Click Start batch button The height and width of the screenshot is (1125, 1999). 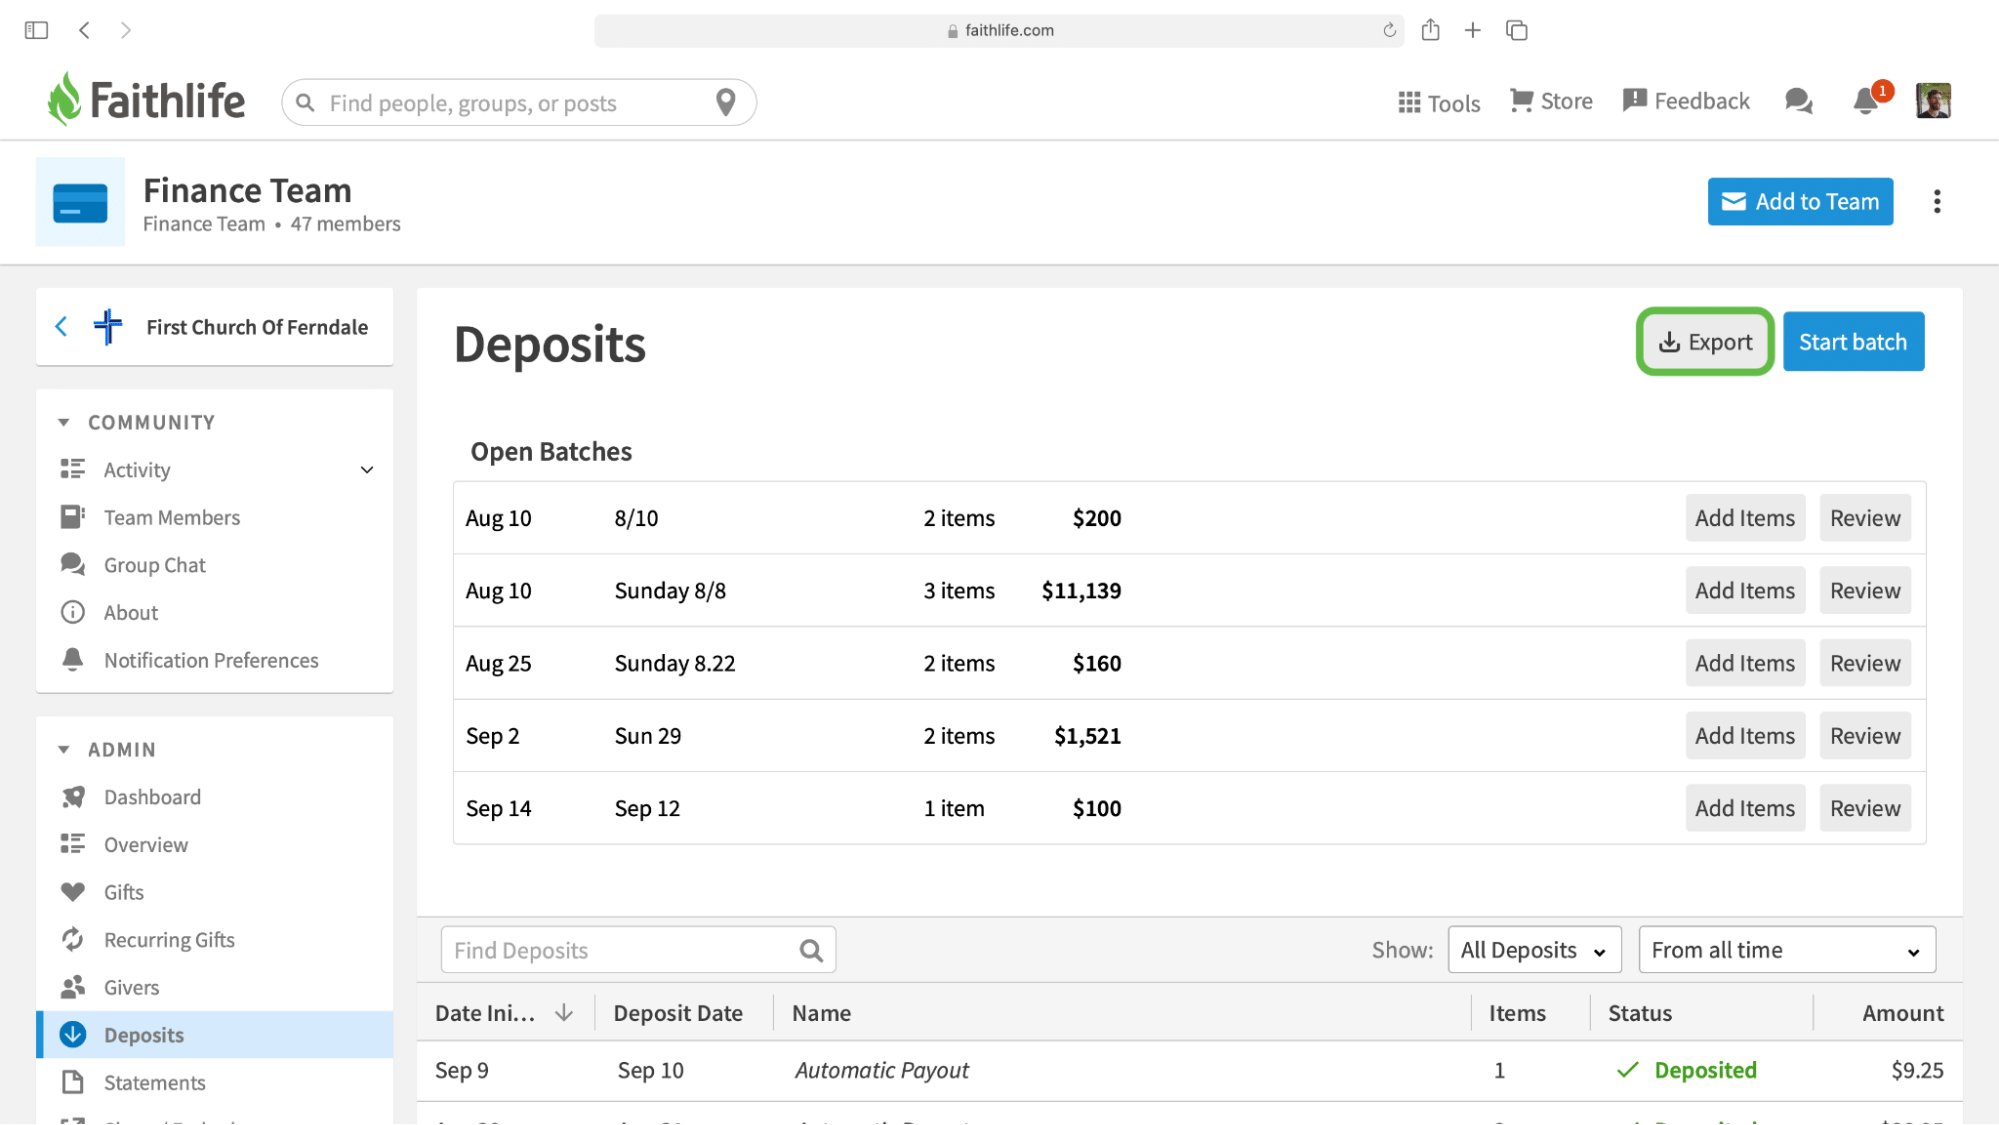pos(1853,342)
